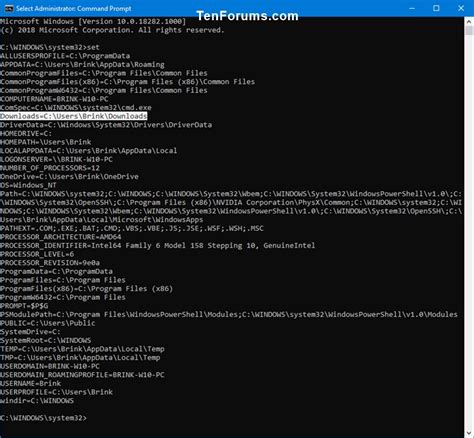Screen dimensions: 474x438
Task: Click the OneDrive=C:\Users\Brink\OneDrive line
Action: pos(69,176)
